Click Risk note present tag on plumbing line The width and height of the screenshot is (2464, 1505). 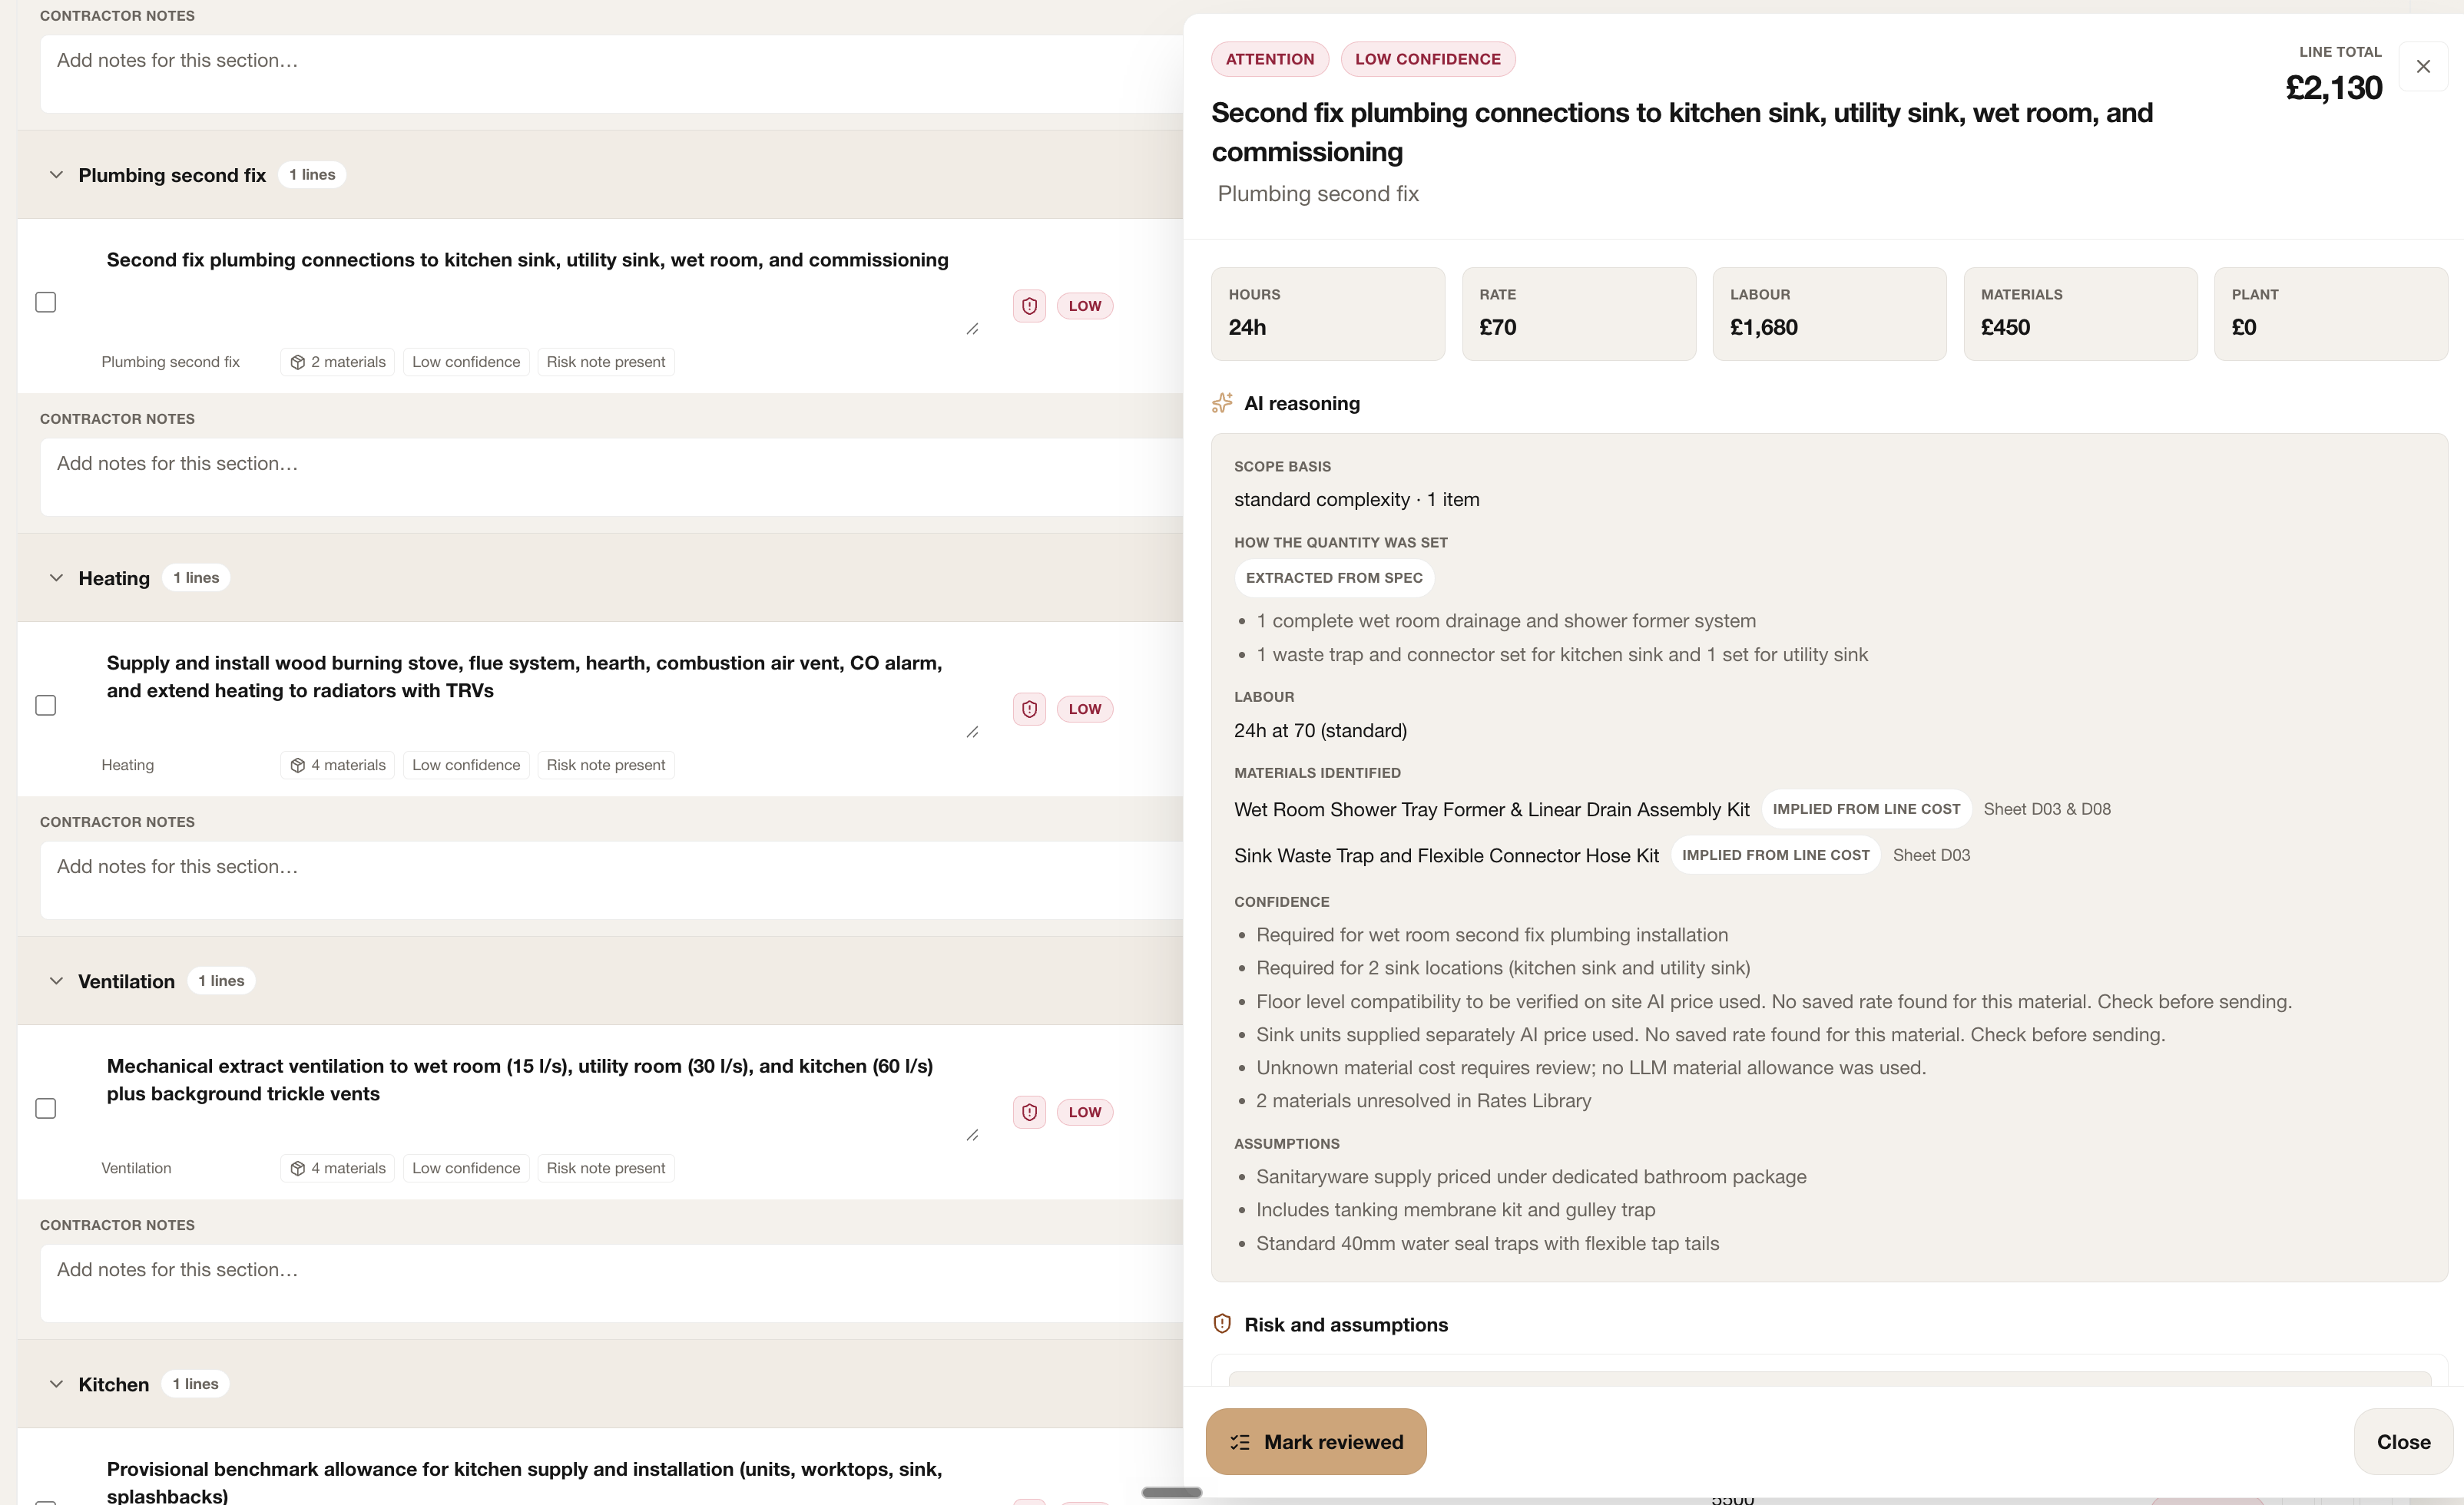click(x=606, y=362)
